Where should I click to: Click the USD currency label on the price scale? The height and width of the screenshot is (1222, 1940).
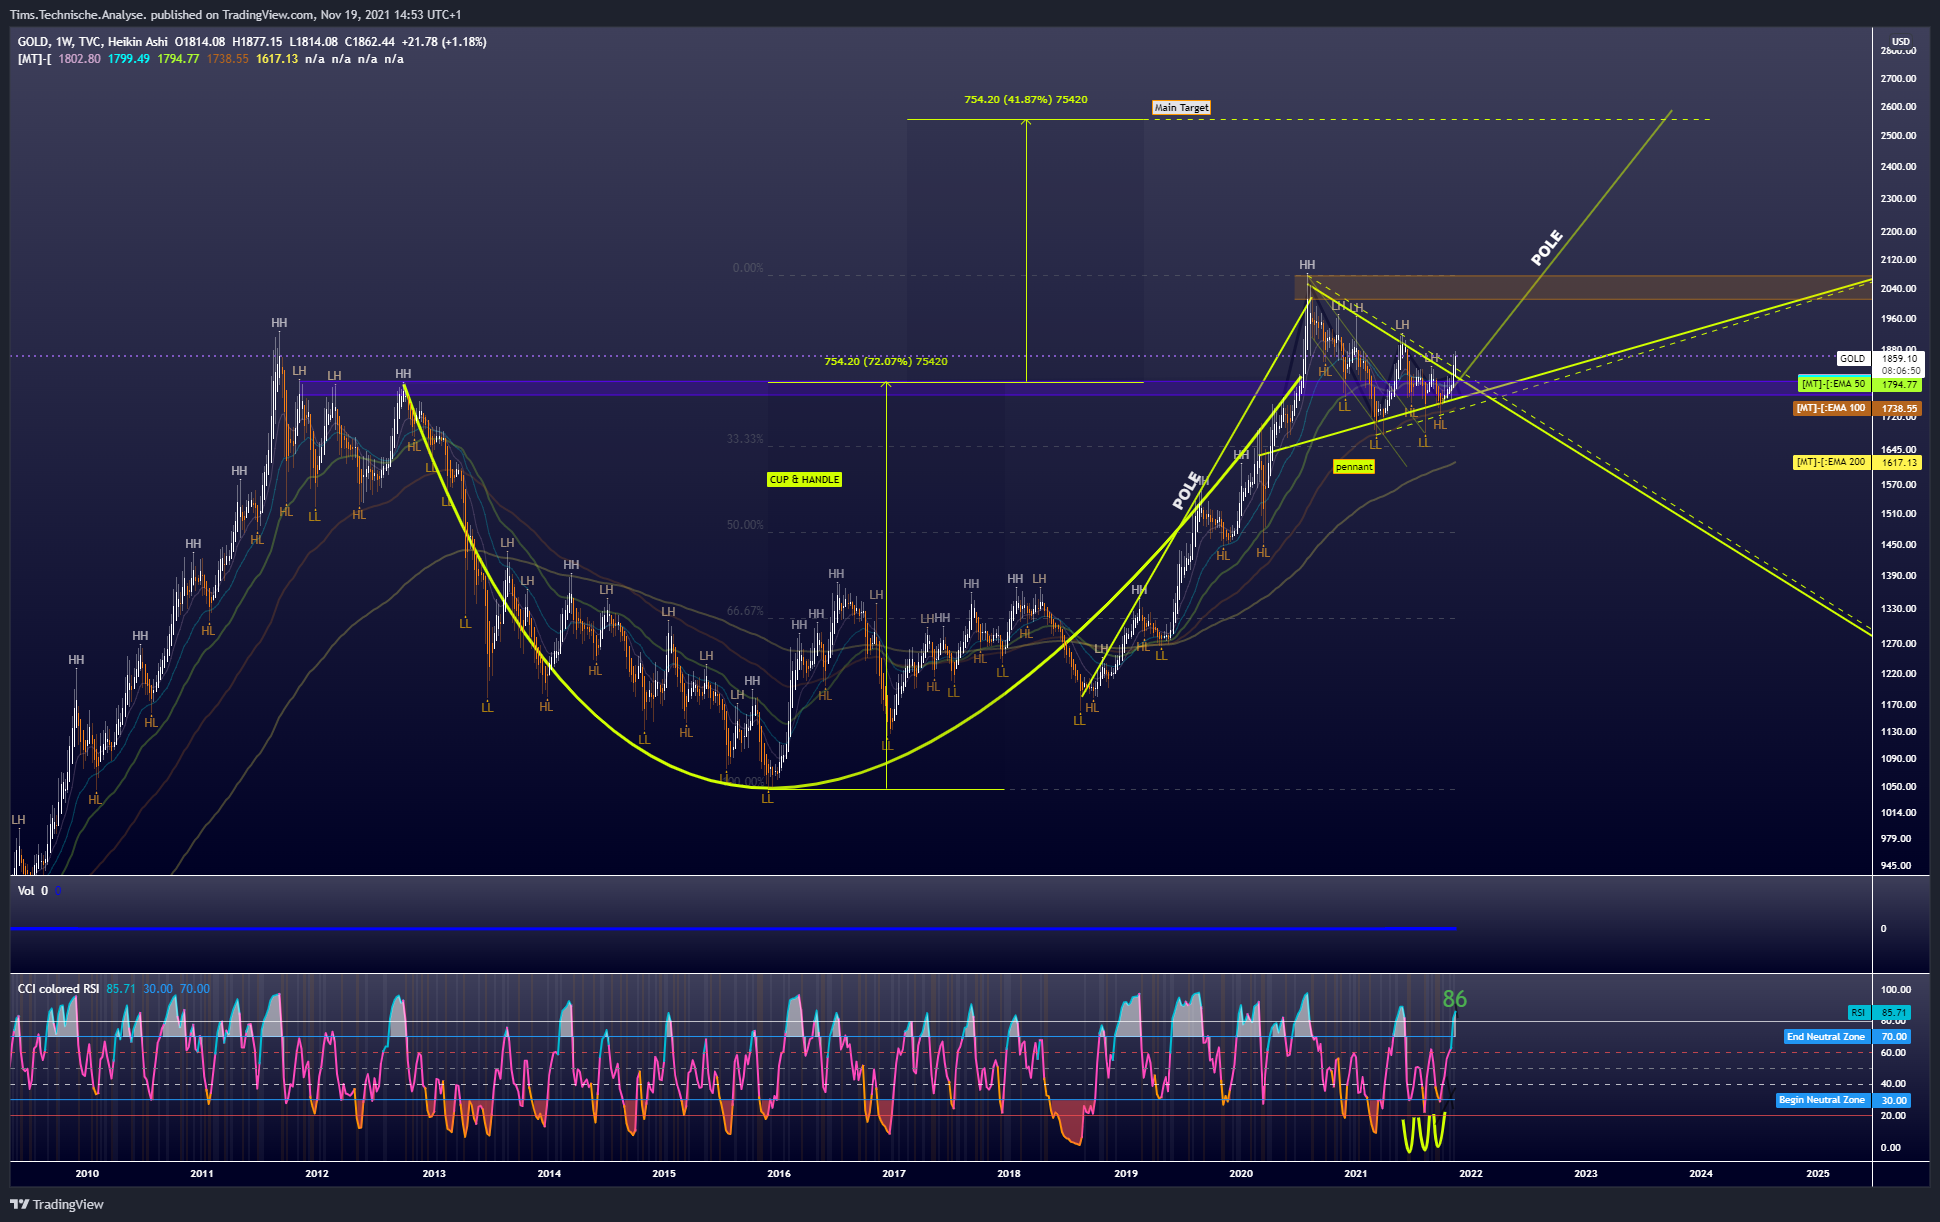1901,42
